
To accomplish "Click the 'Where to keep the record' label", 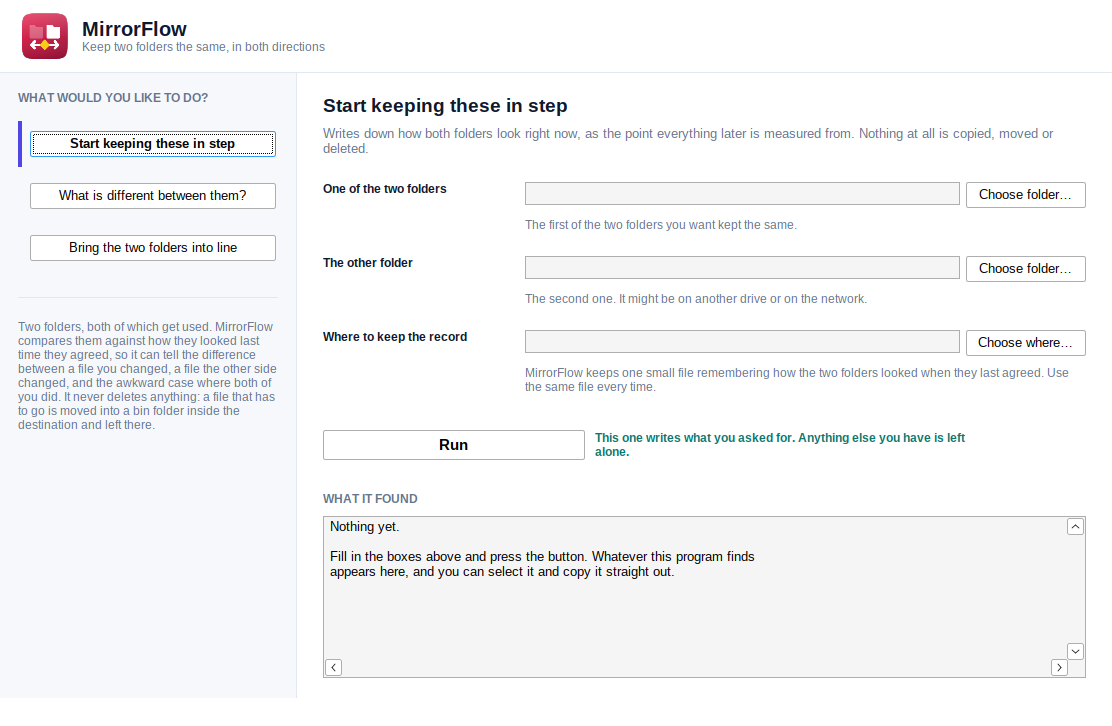I will click(x=395, y=337).
